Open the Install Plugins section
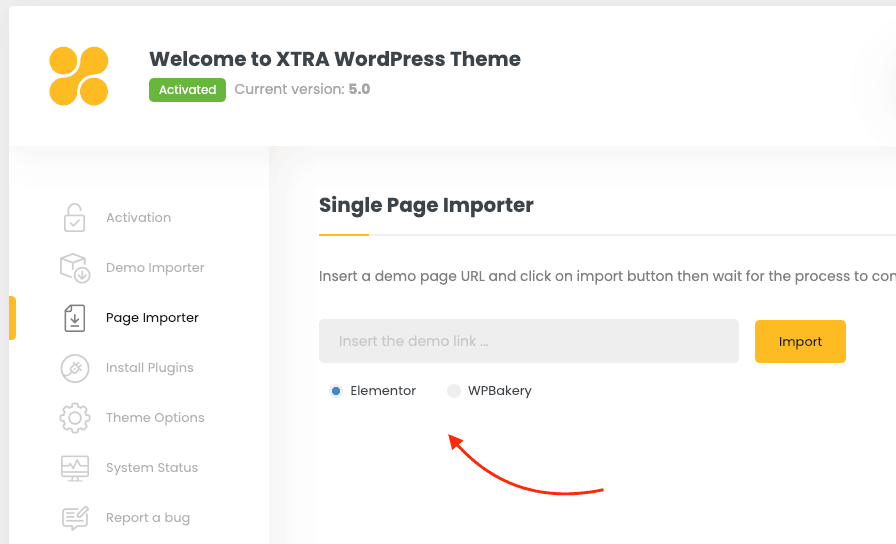Image resolution: width=896 pixels, height=544 pixels. pos(150,368)
